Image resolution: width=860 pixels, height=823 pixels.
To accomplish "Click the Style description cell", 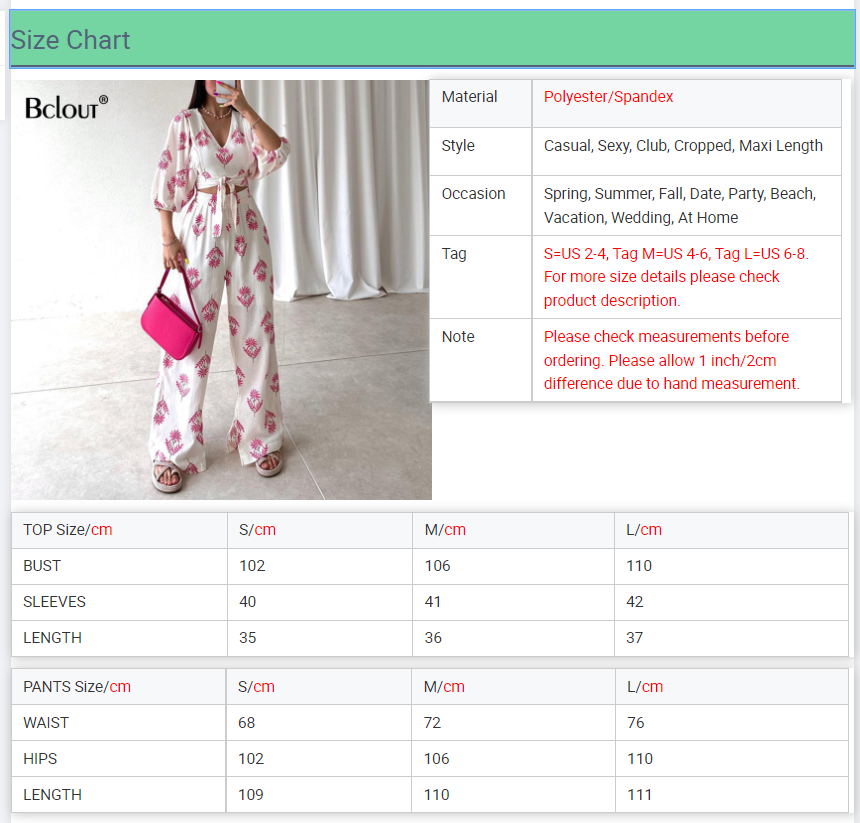I will point(683,146).
